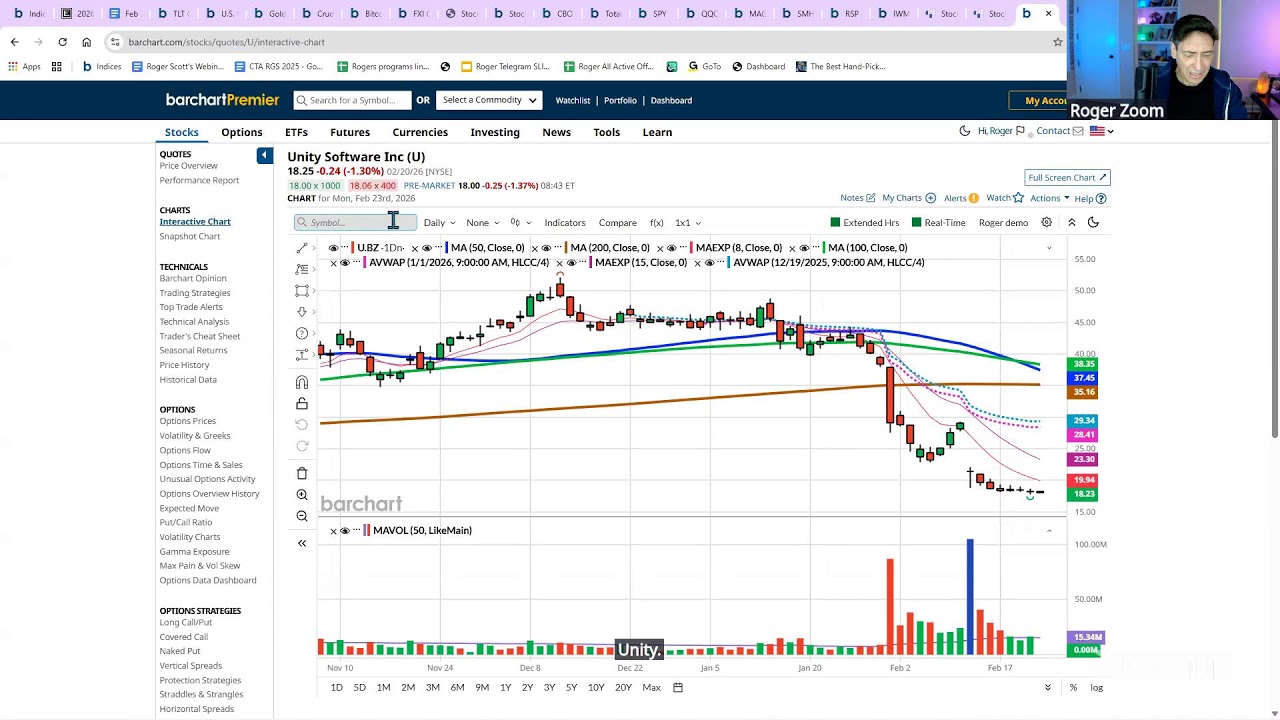The height and width of the screenshot is (720, 1280).
Task: Open Select a Commodity dropdown
Action: click(x=489, y=100)
